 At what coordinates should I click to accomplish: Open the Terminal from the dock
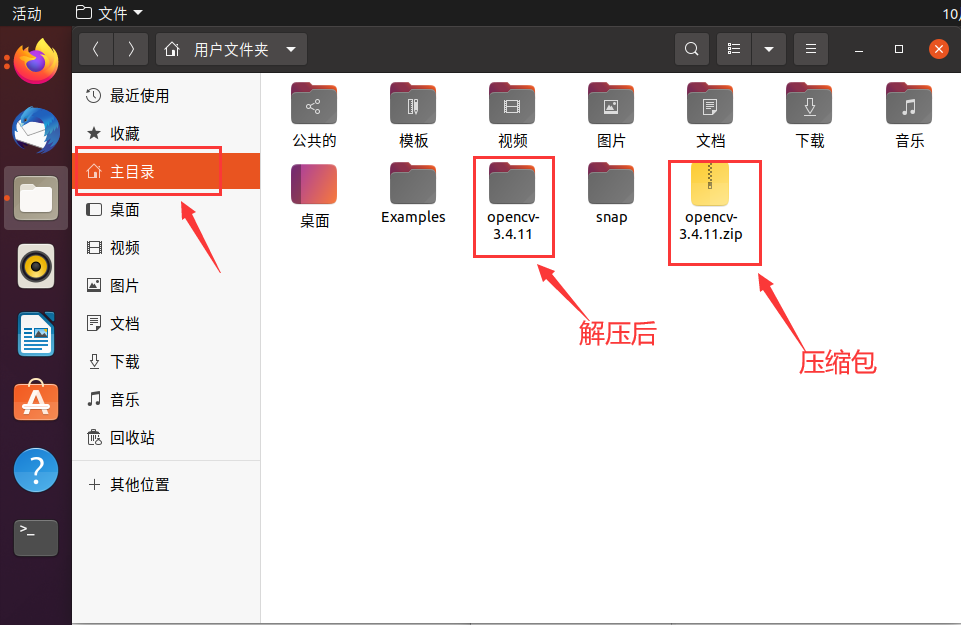coord(35,537)
